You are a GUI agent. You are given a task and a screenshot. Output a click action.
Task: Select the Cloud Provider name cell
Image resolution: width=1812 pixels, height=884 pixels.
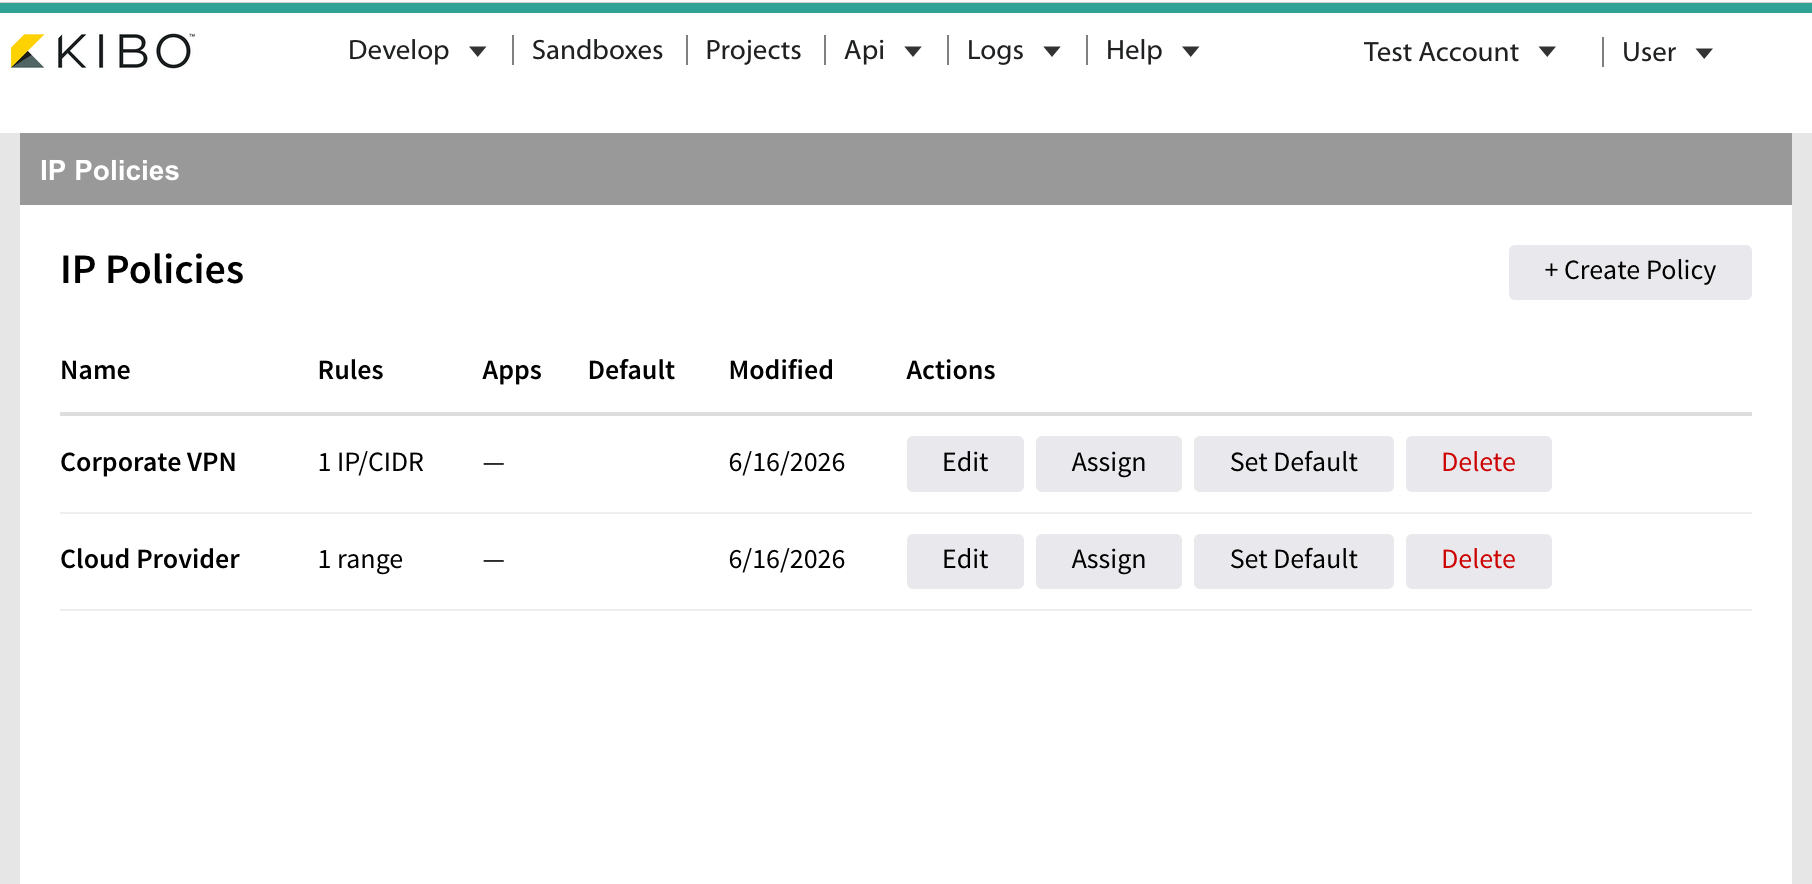pos(150,559)
